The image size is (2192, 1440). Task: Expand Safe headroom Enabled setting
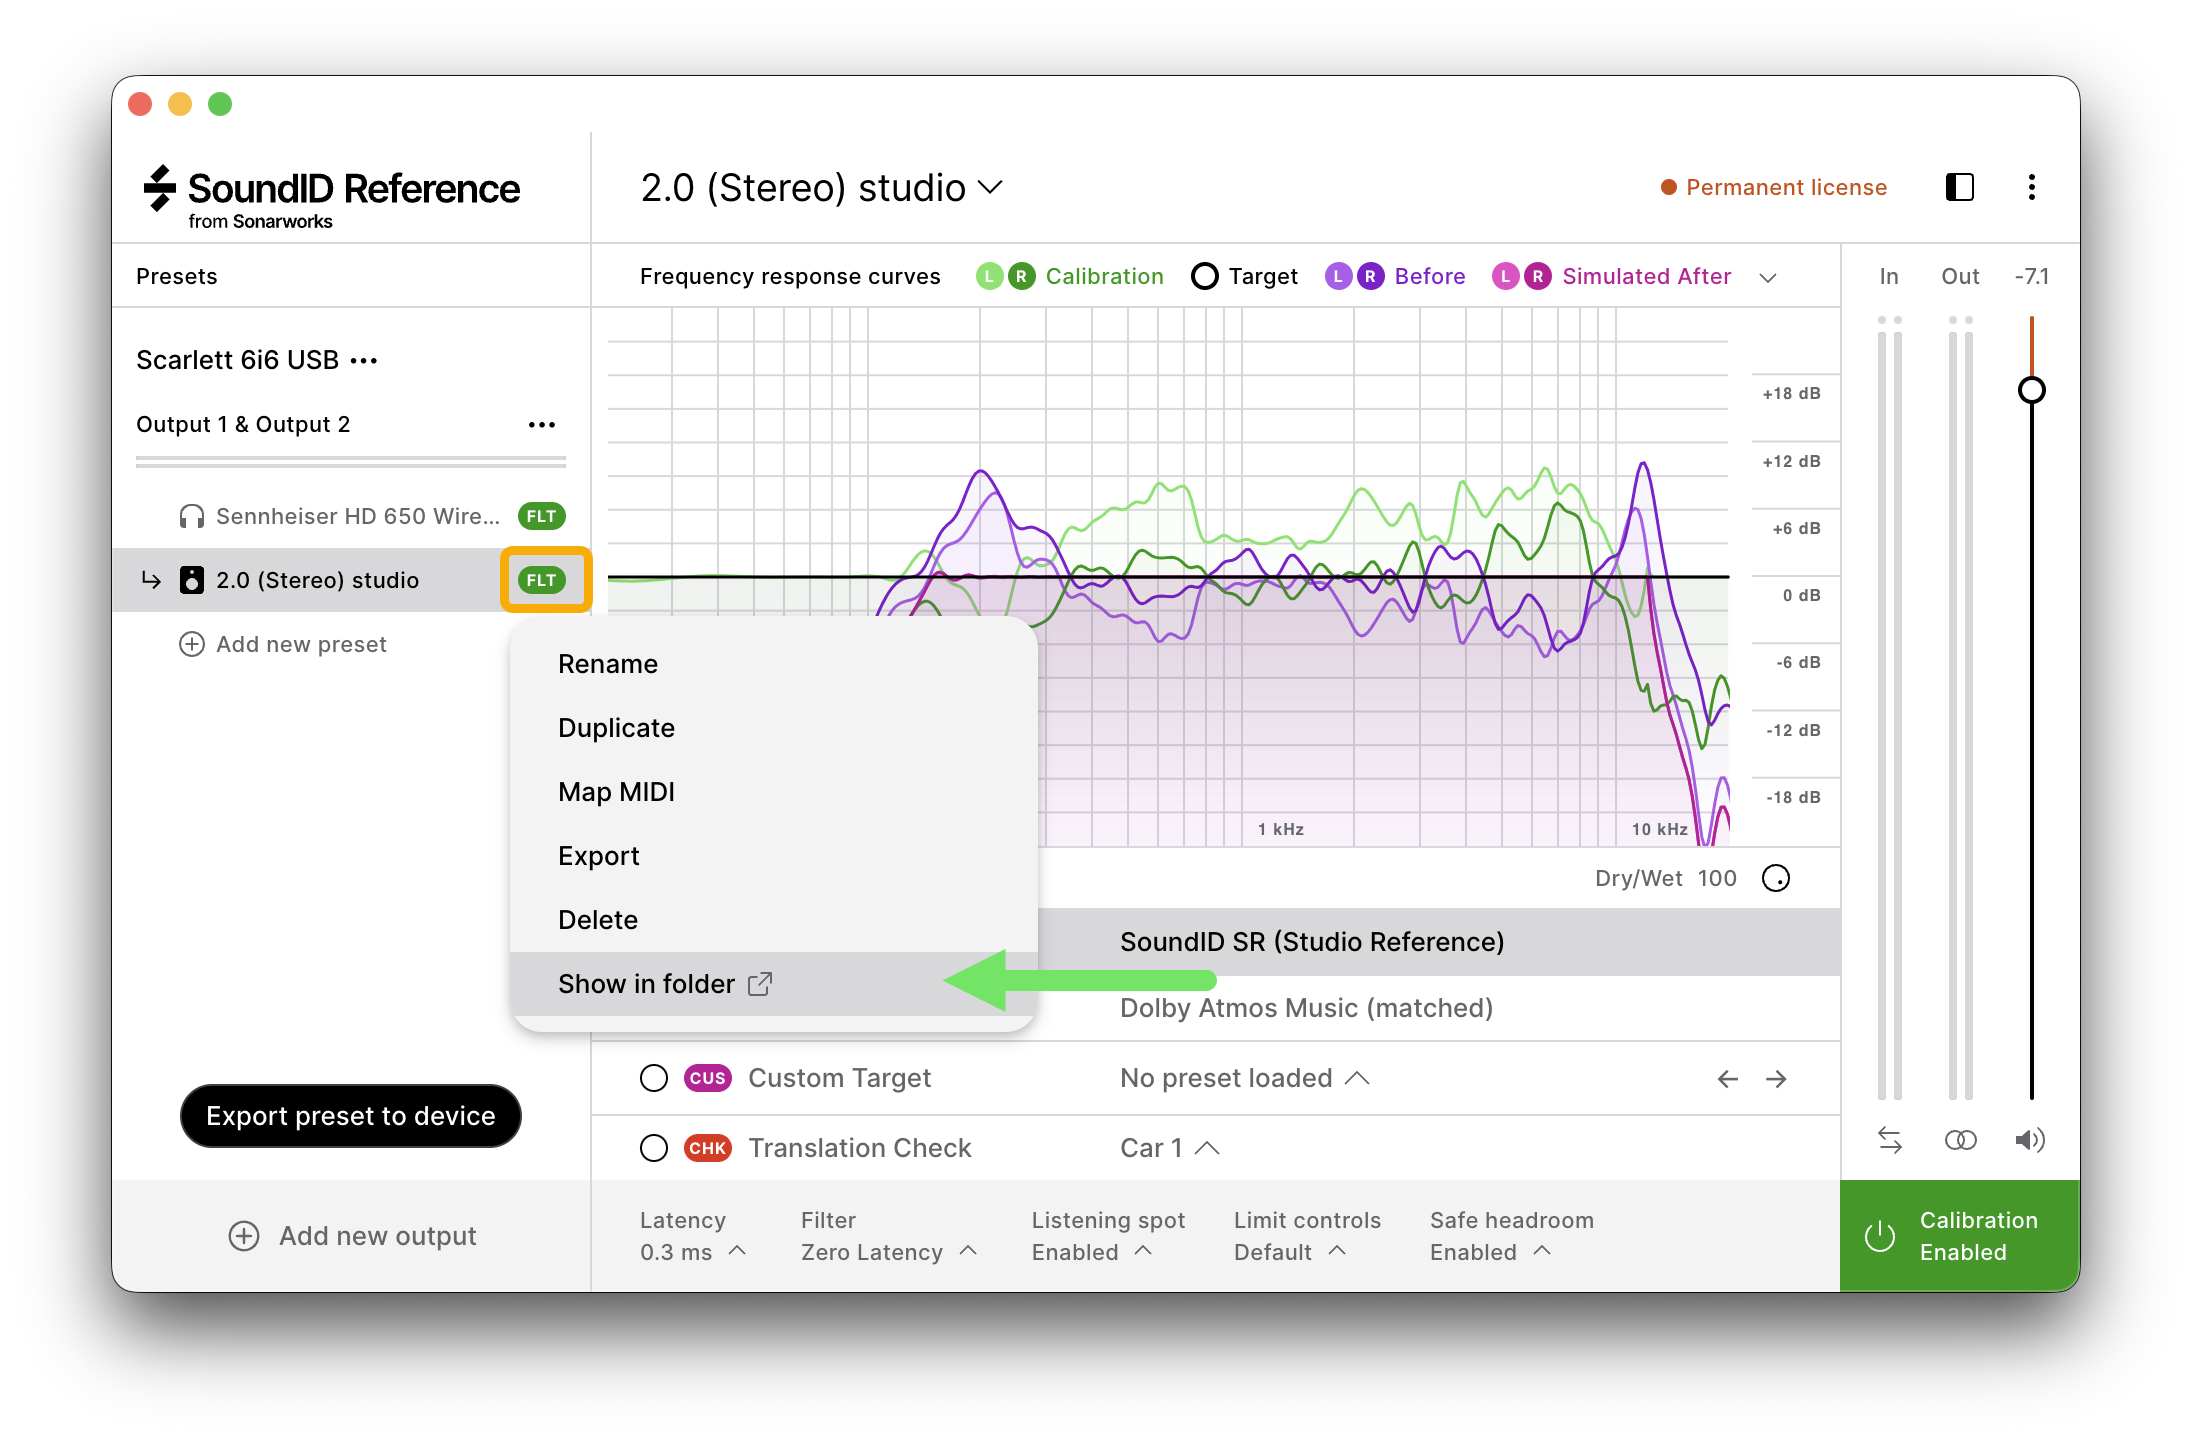(x=1512, y=1236)
